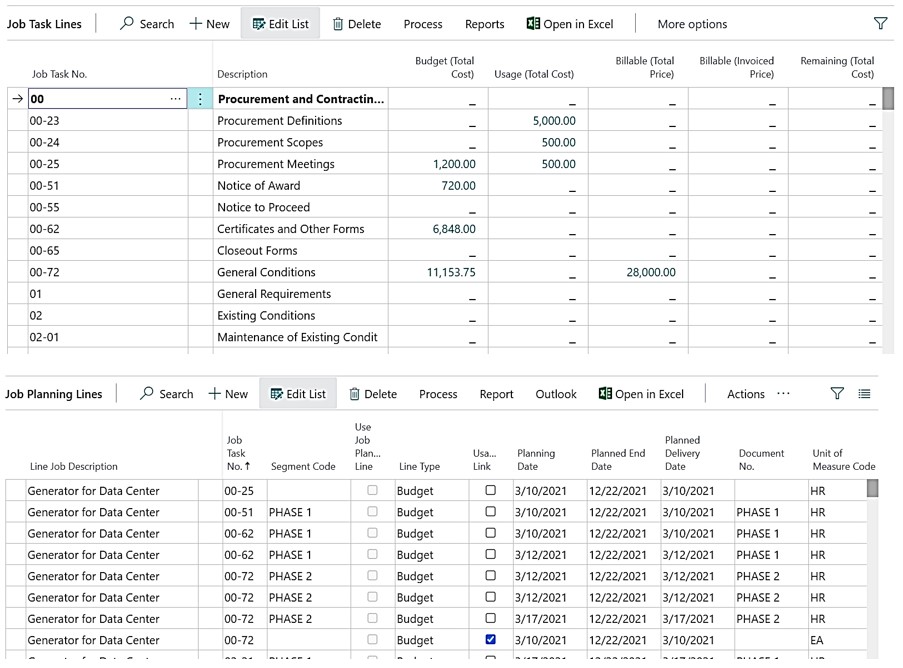Expand the Process menu in Job Task Lines
Screen dimensions: 903x668
tap(423, 24)
